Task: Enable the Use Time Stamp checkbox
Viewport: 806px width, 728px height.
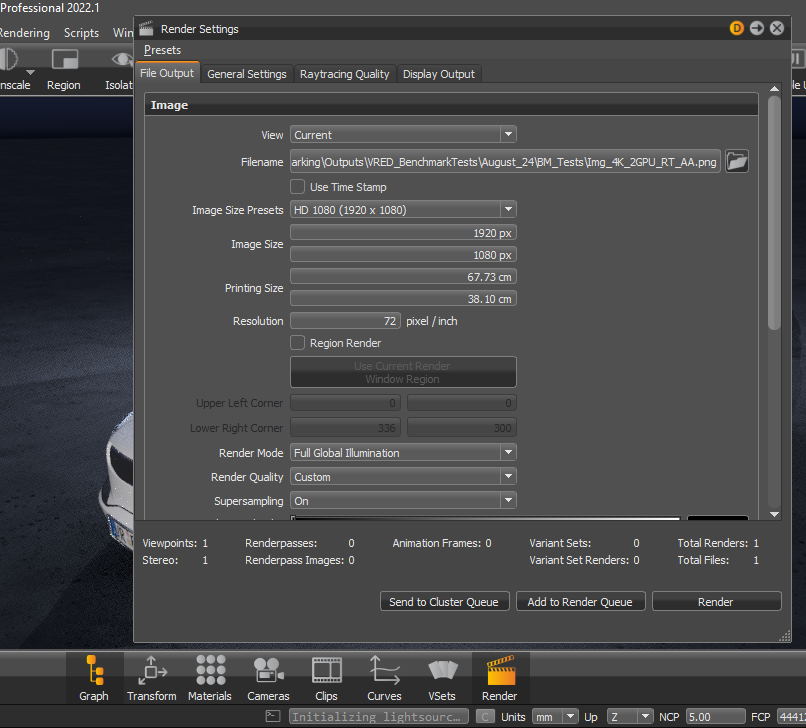Action: [x=298, y=187]
